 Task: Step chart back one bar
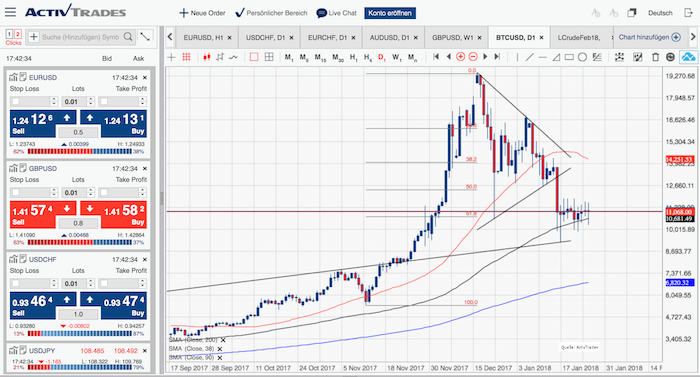(x=449, y=57)
